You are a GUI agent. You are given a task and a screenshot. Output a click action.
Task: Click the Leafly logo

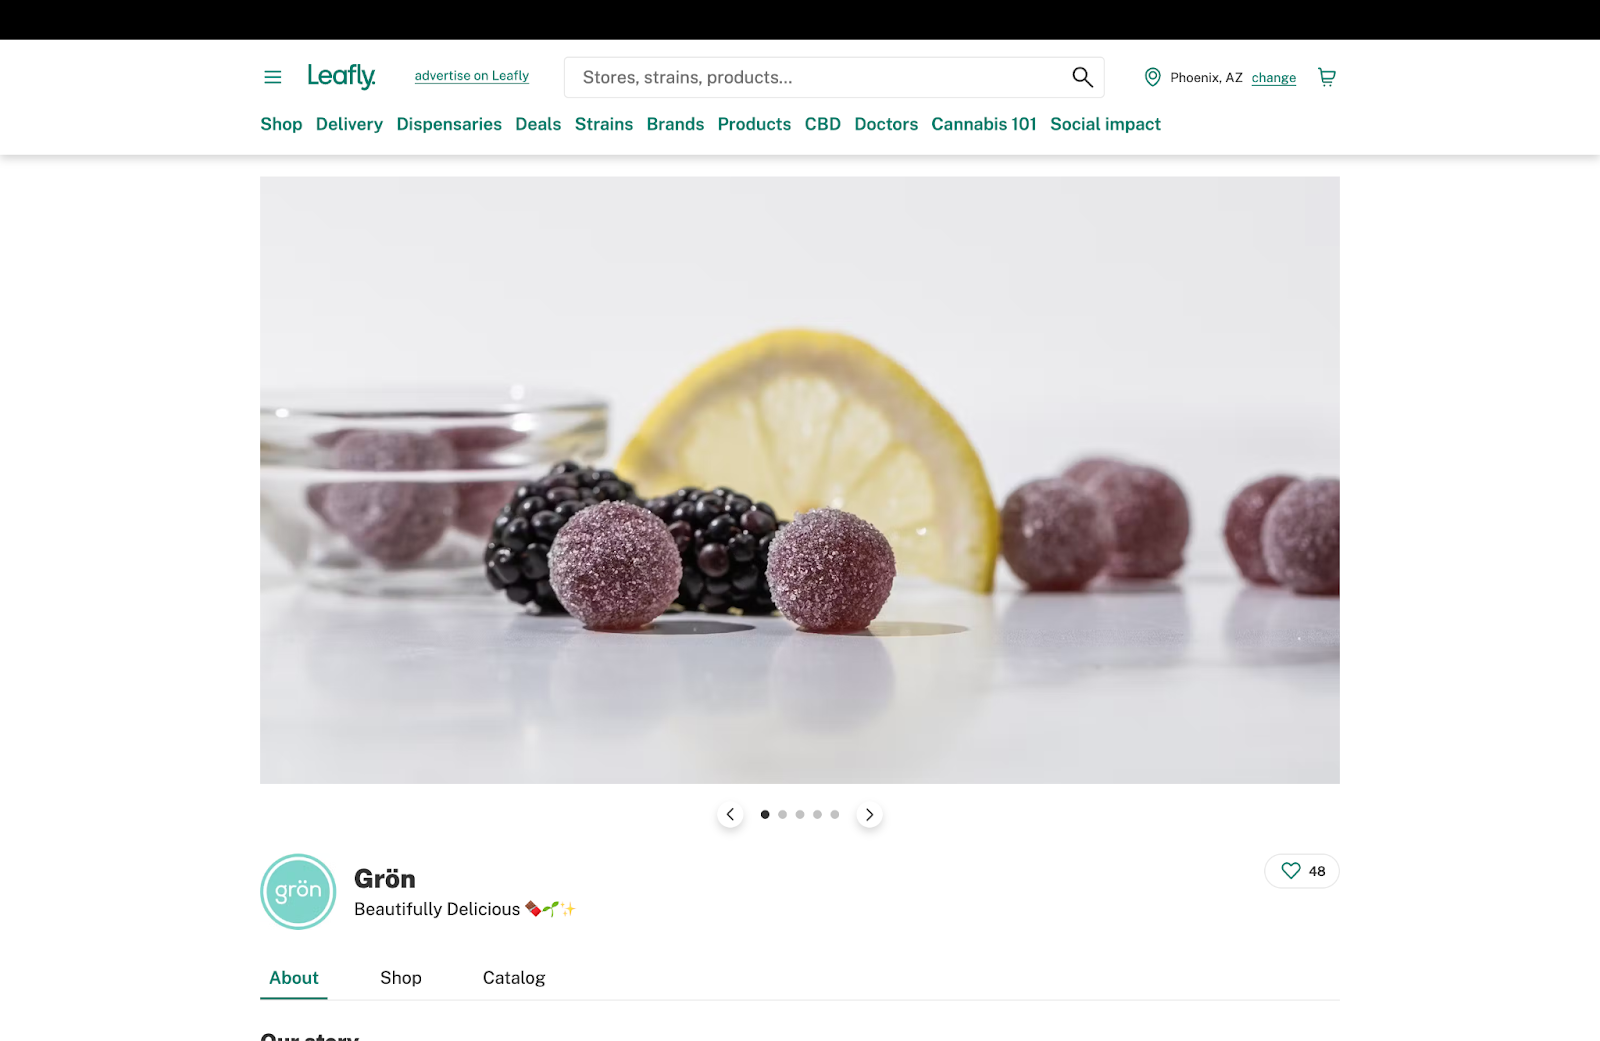click(x=341, y=76)
